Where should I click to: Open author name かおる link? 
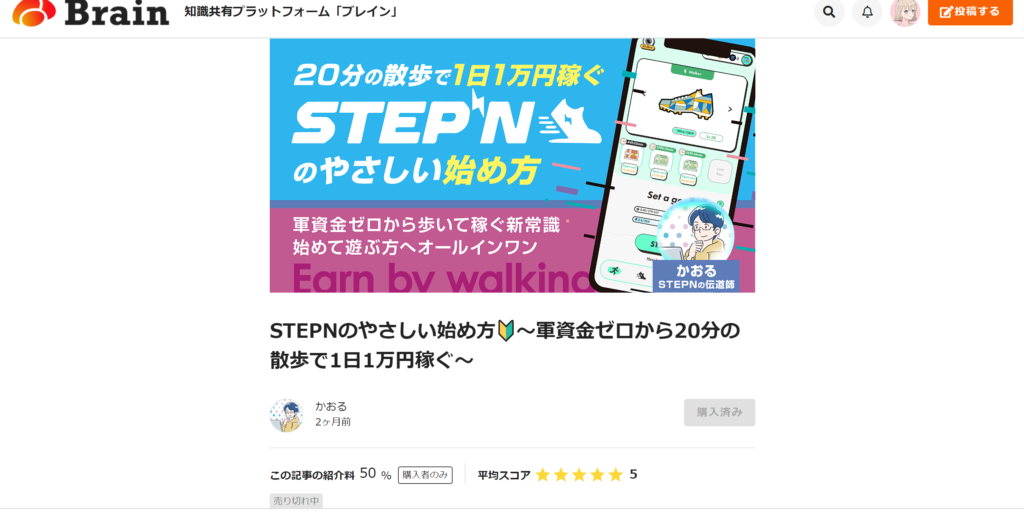[x=331, y=406]
